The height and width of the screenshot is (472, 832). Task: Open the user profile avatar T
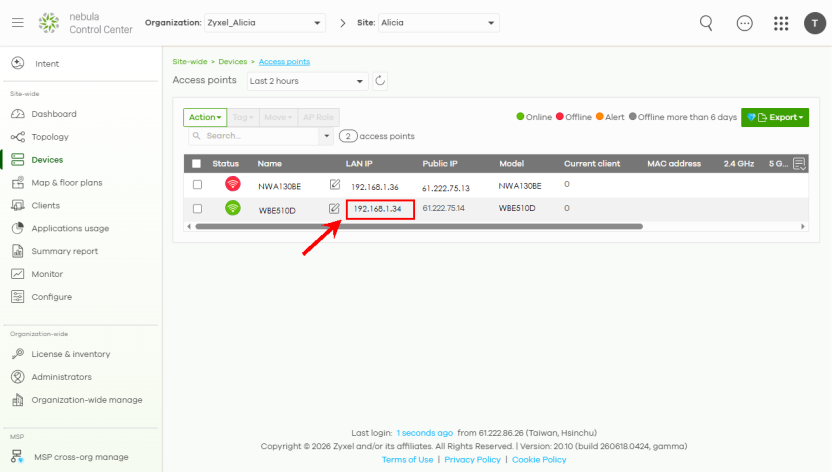pyautogui.click(x=814, y=23)
